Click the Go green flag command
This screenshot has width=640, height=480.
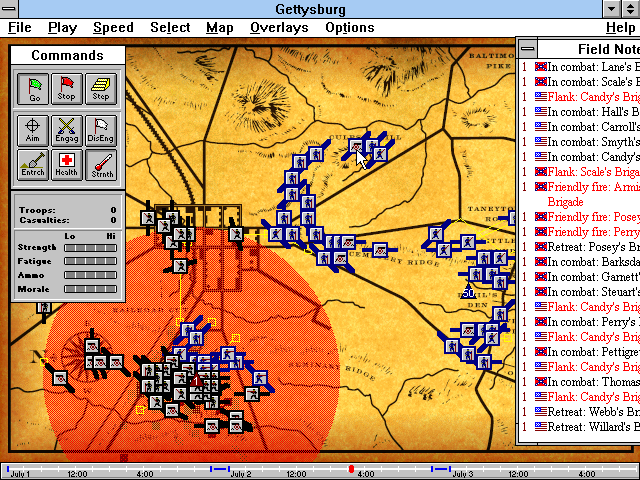[33, 89]
